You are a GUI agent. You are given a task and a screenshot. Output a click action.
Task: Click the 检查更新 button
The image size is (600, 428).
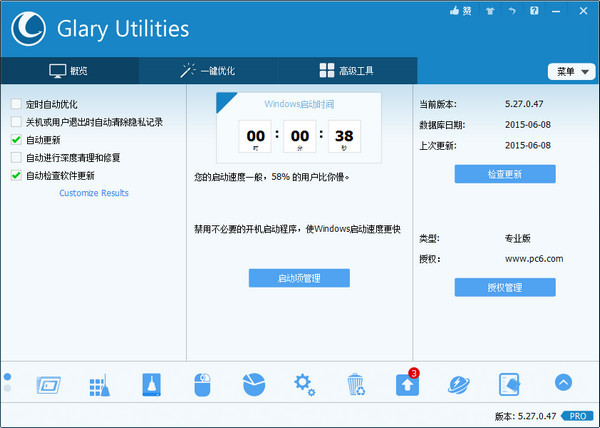coord(505,174)
